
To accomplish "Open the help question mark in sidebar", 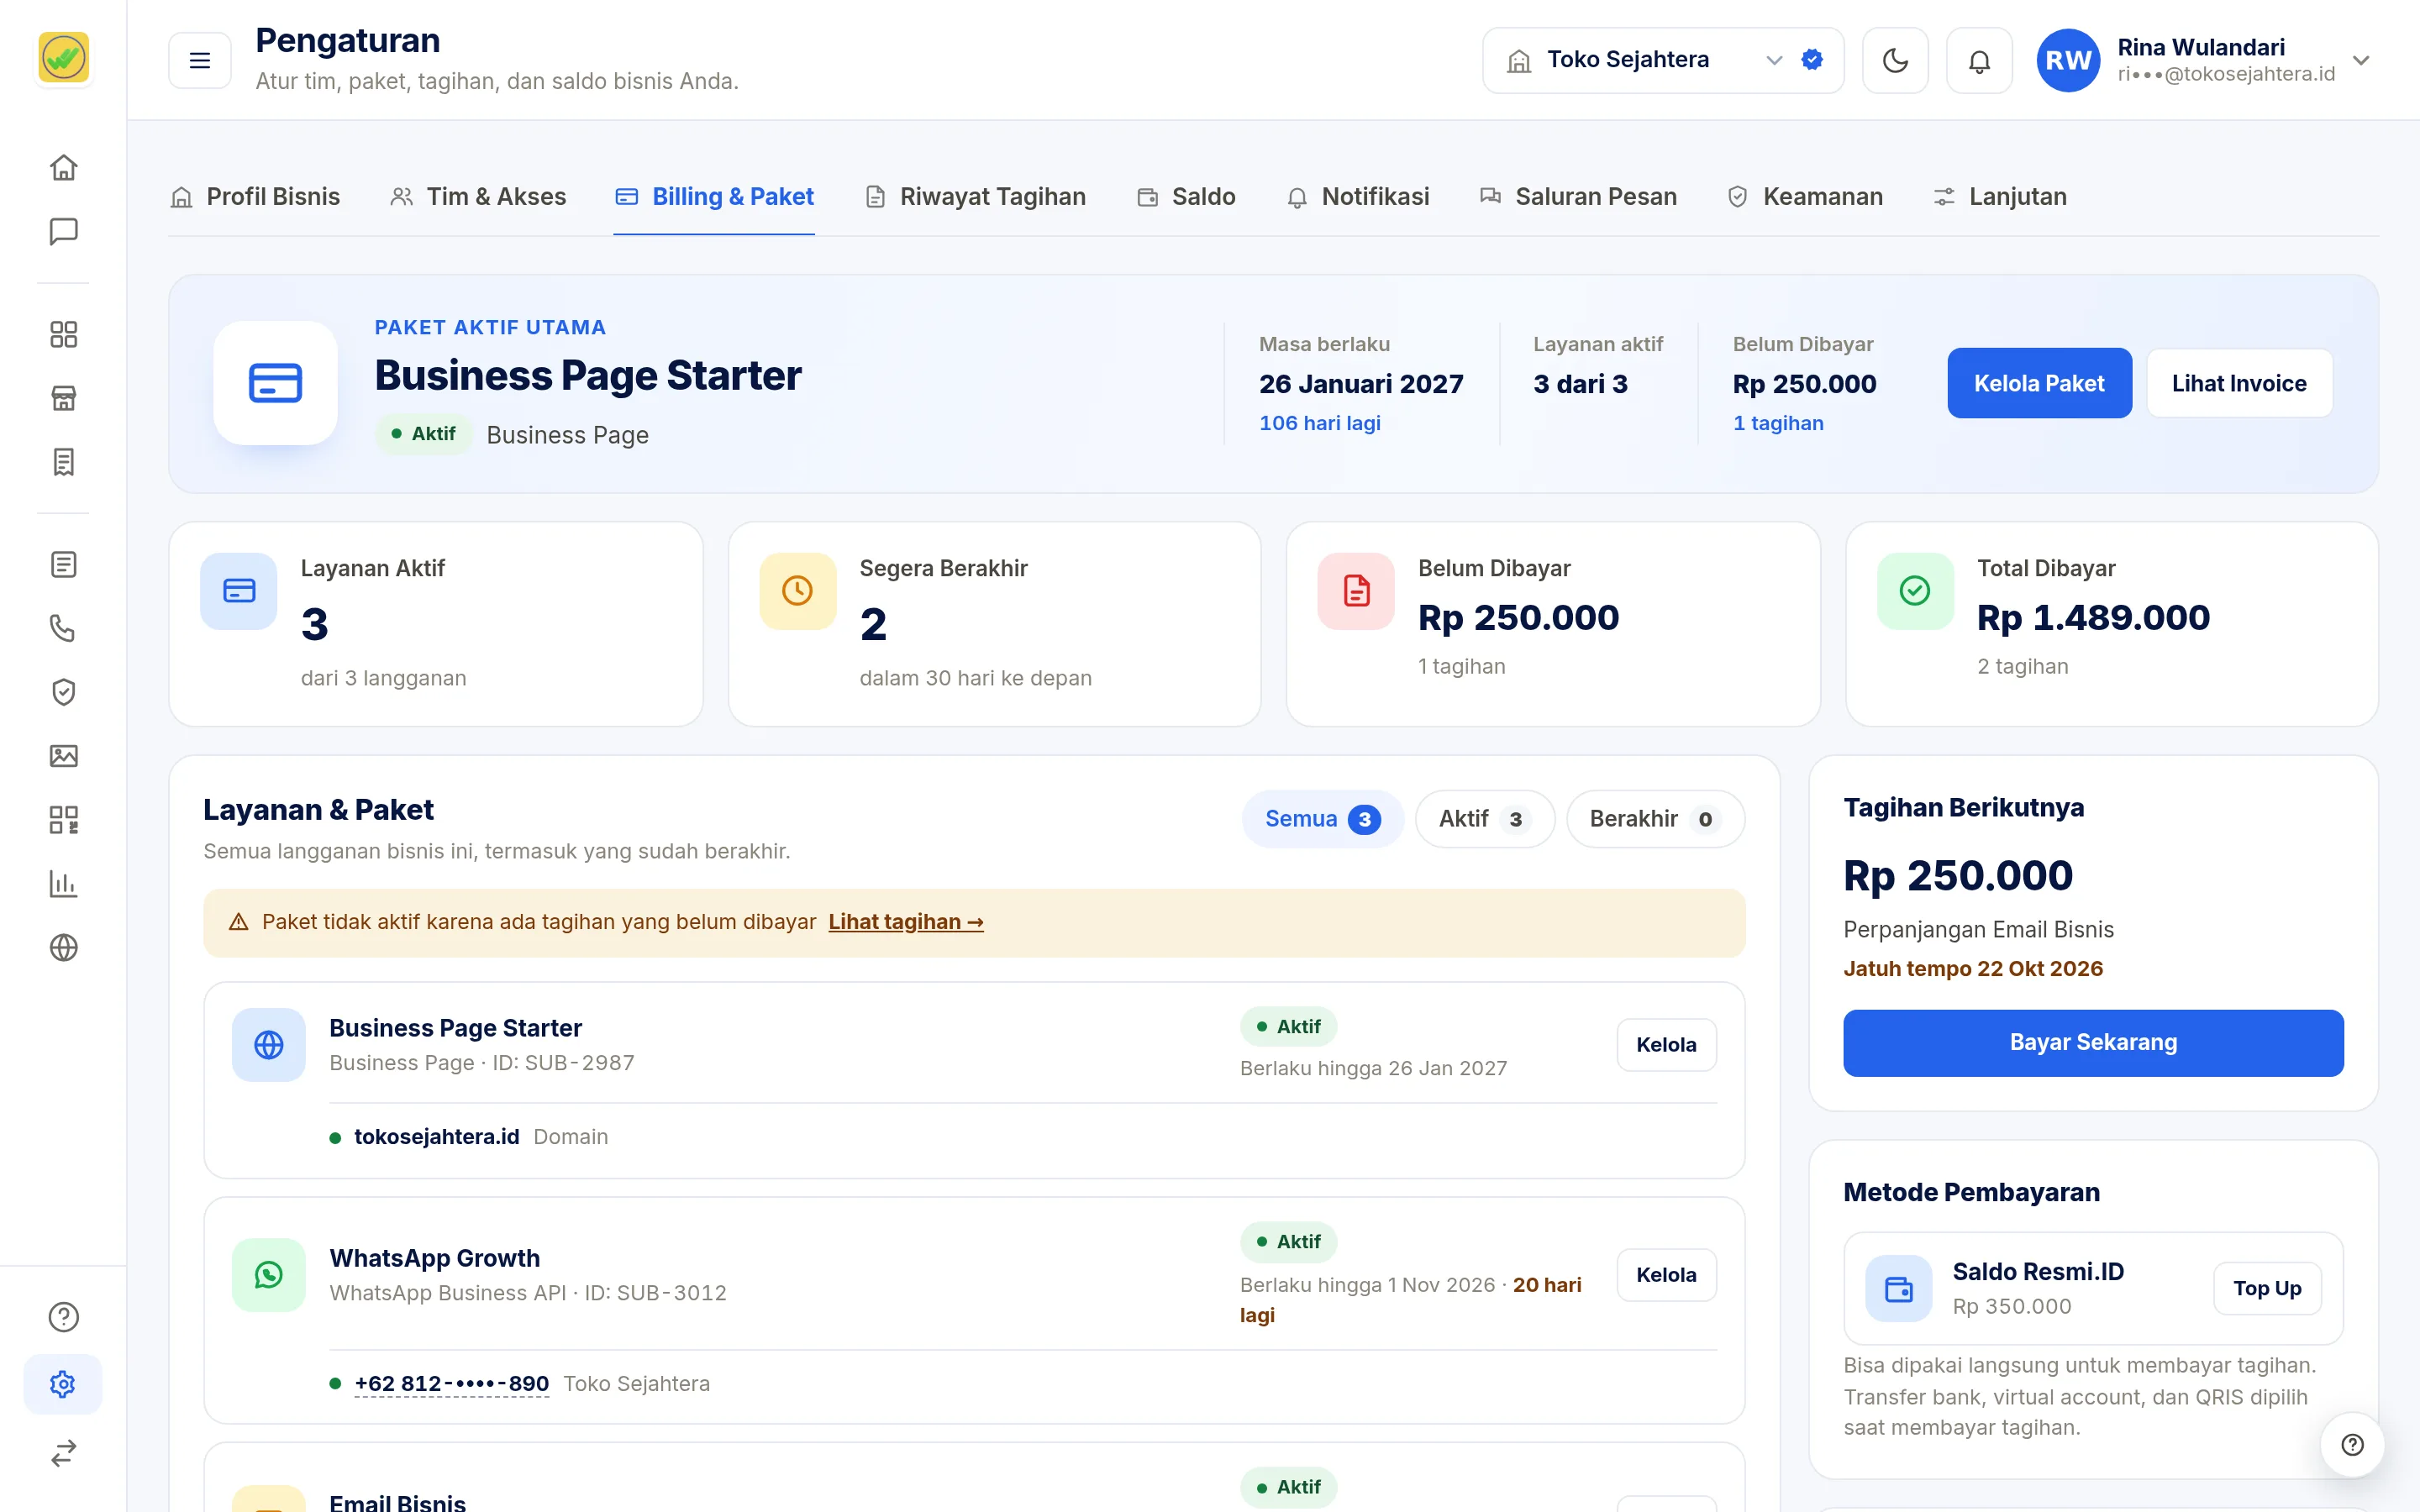I will pos(63,1317).
